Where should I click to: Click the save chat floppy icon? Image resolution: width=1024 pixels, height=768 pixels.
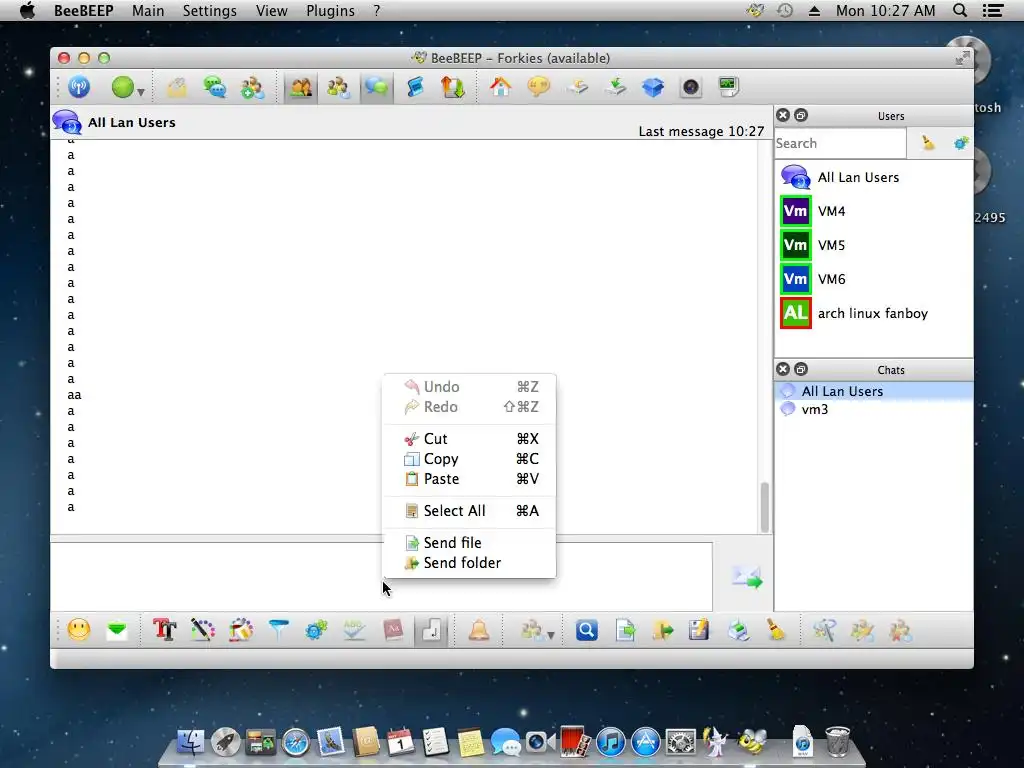point(699,630)
